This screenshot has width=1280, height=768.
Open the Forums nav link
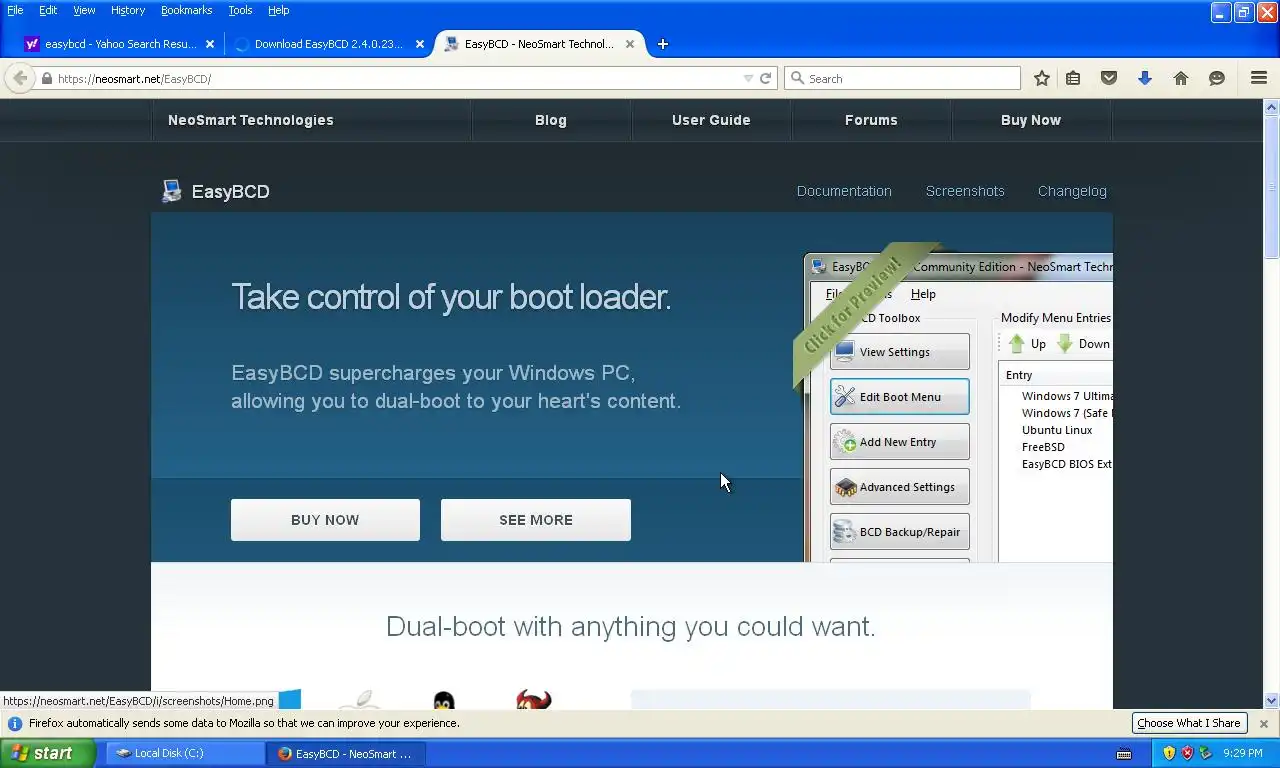[x=871, y=120]
